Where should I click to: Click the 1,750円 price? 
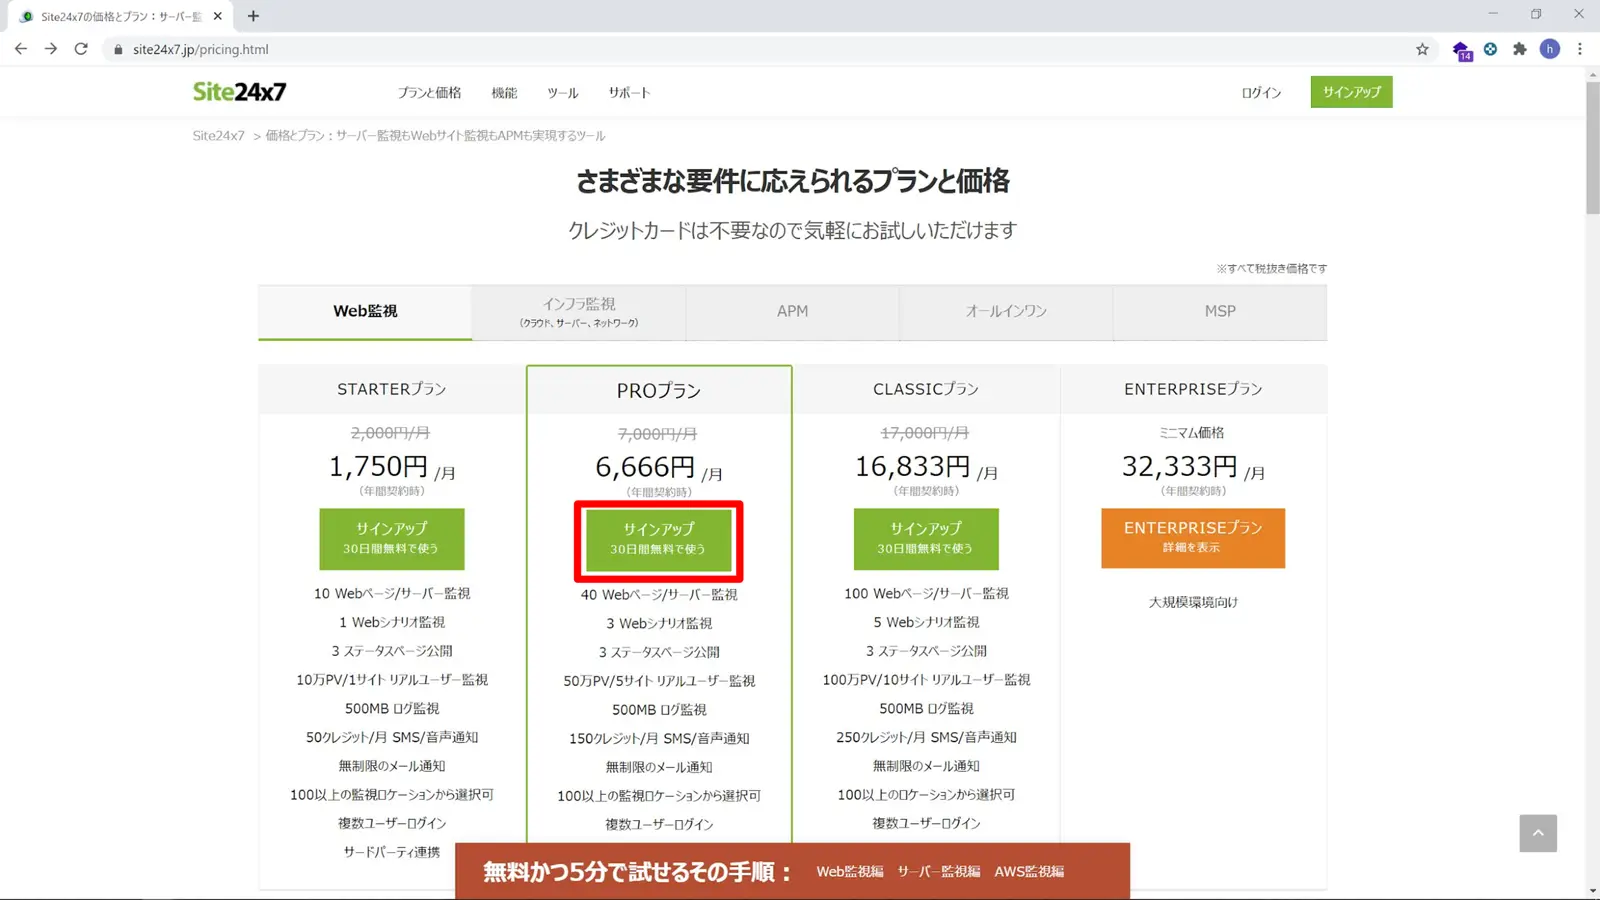[x=379, y=467]
